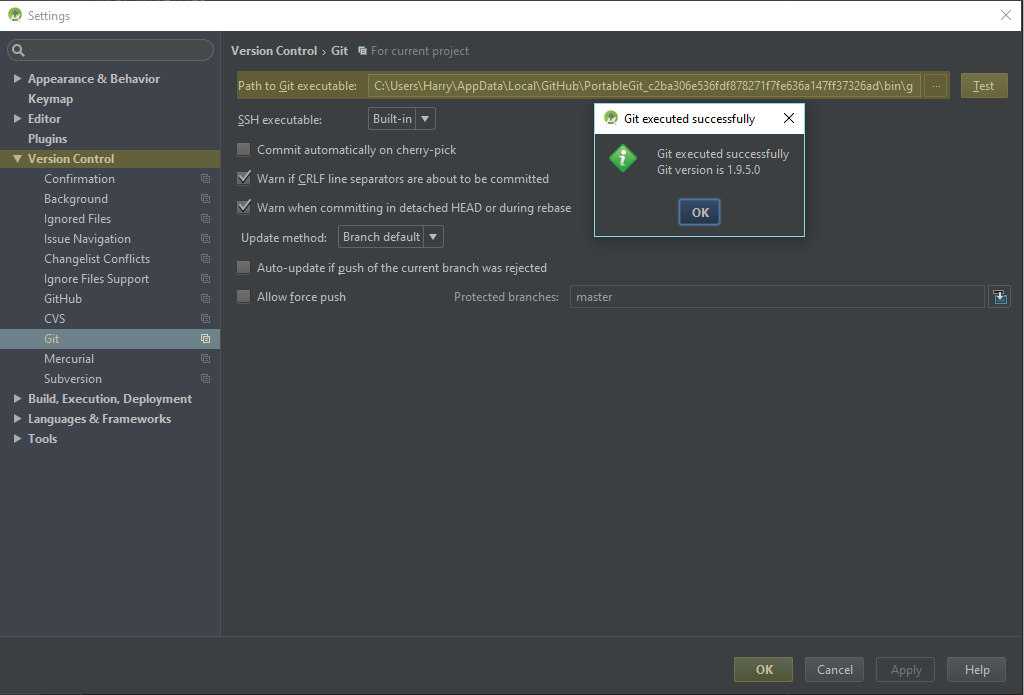Expand the Tools settings section
Image resolution: width=1024 pixels, height=695 pixels.
point(18,439)
